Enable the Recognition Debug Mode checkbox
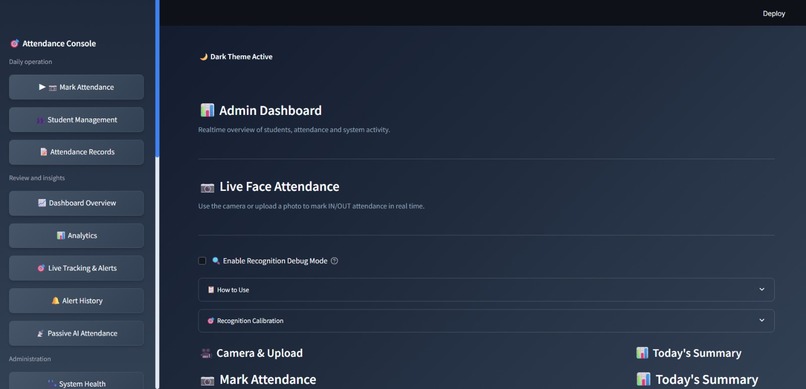This screenshot has height=389, width=806. (202, 261)
